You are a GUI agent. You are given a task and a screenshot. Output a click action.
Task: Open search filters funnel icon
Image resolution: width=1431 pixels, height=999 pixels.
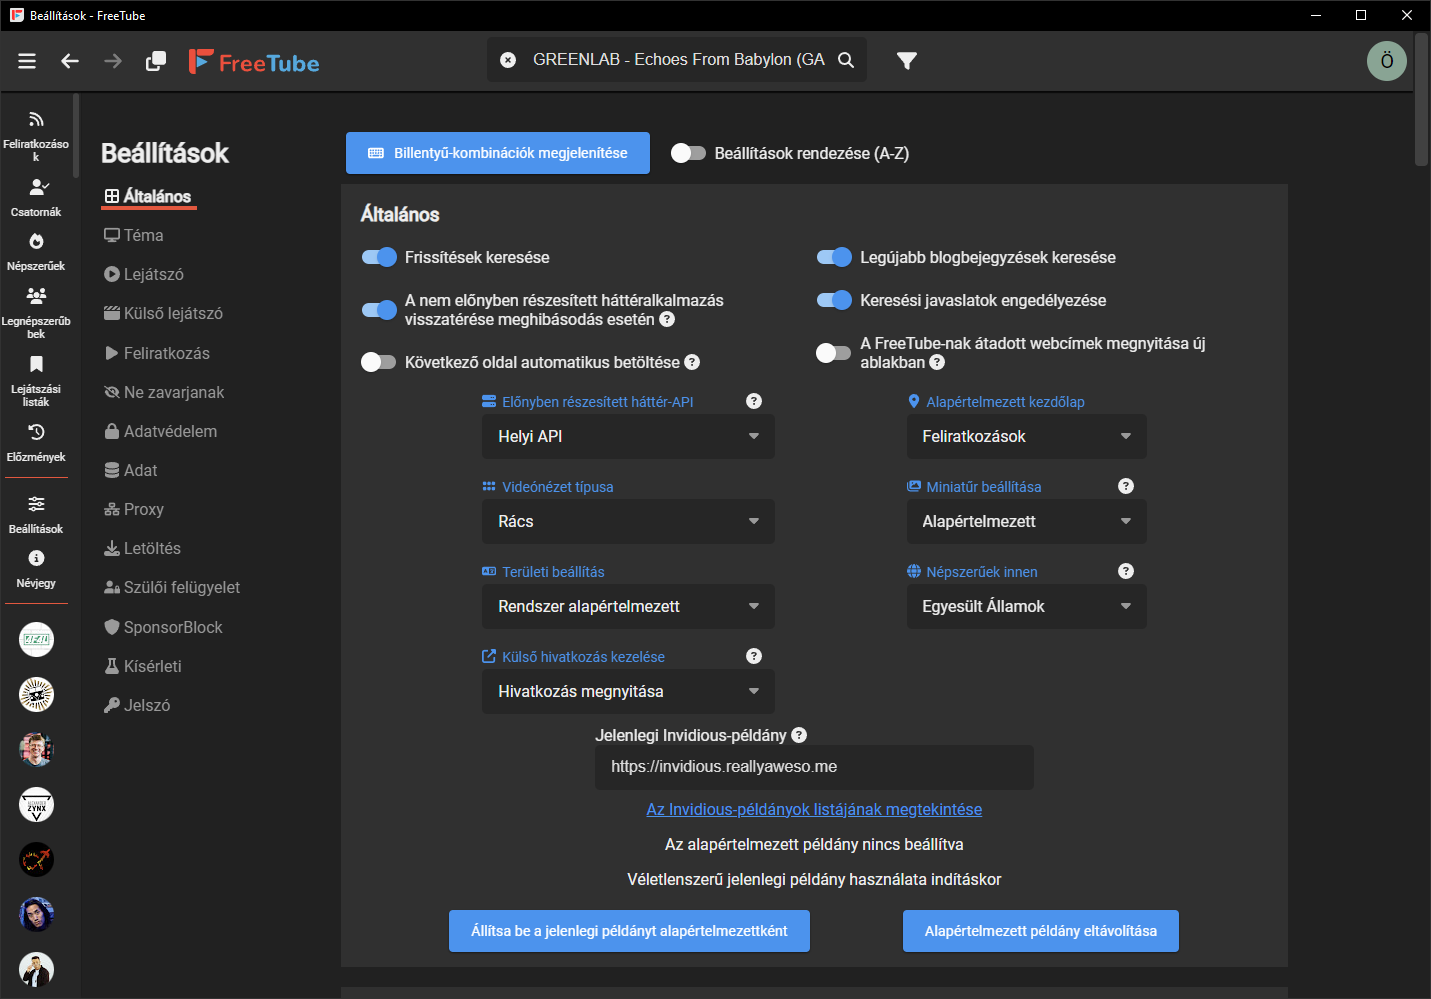click(907, 61)
